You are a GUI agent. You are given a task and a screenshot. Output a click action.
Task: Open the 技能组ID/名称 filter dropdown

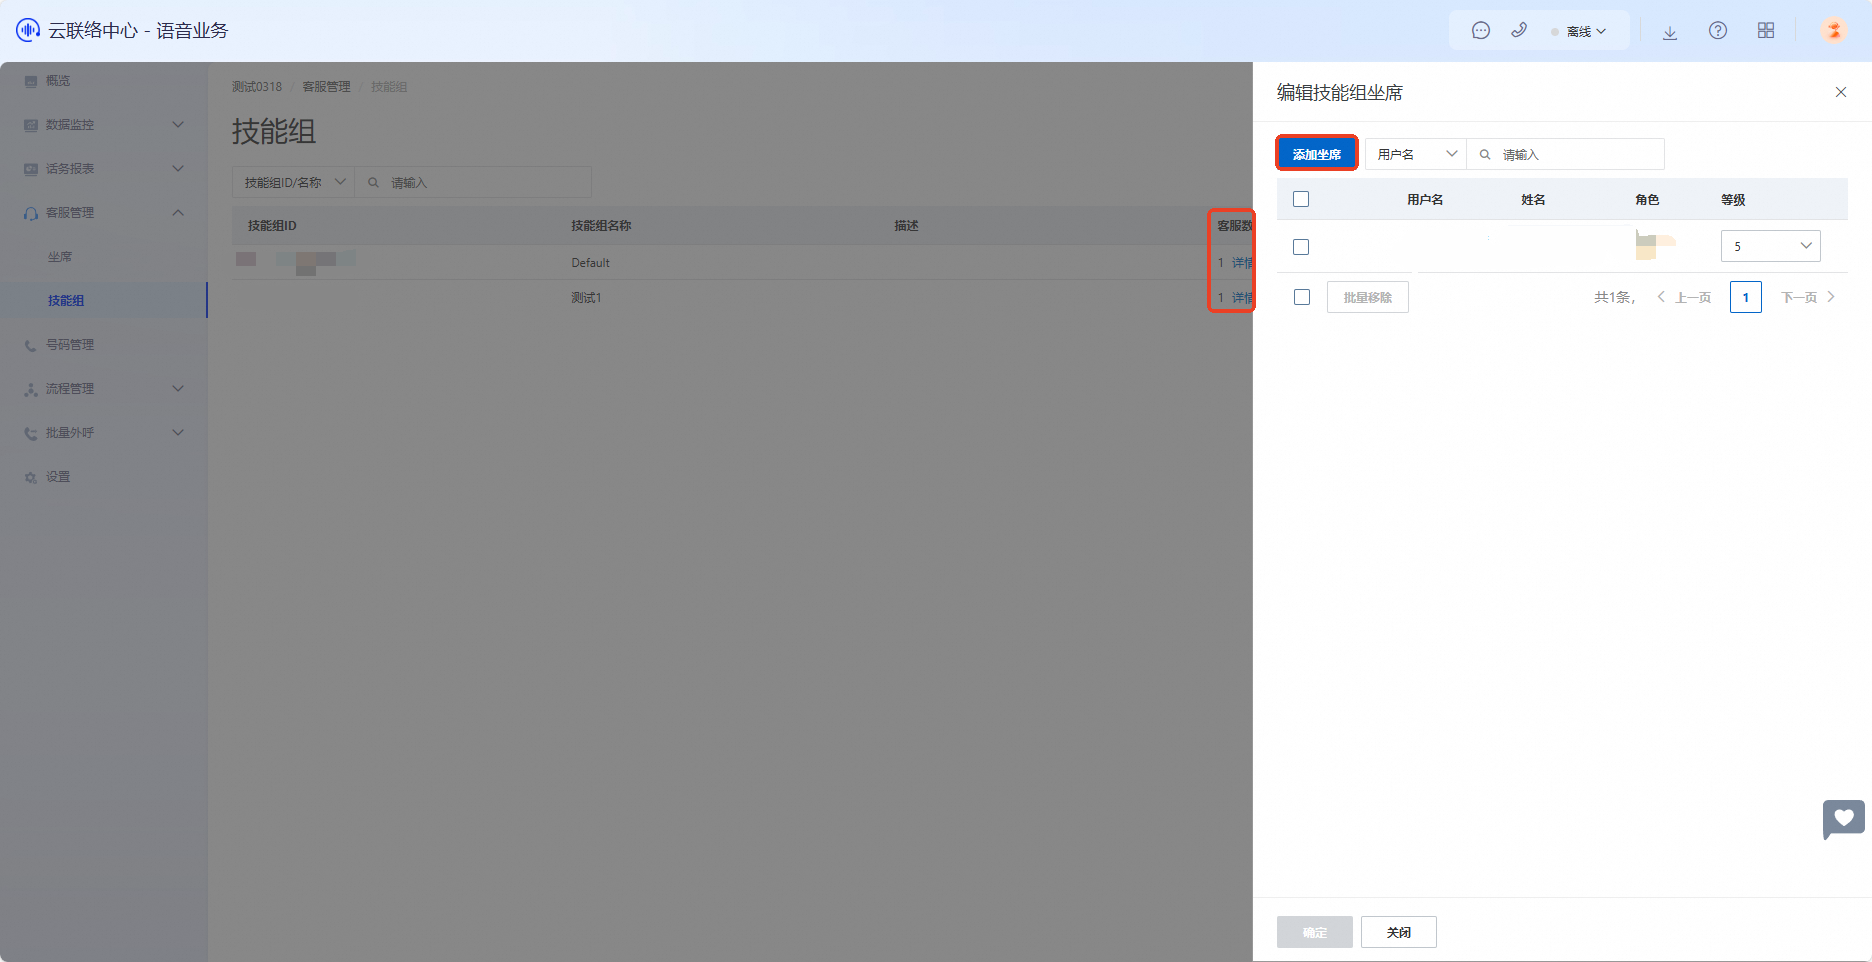point(294,182)
